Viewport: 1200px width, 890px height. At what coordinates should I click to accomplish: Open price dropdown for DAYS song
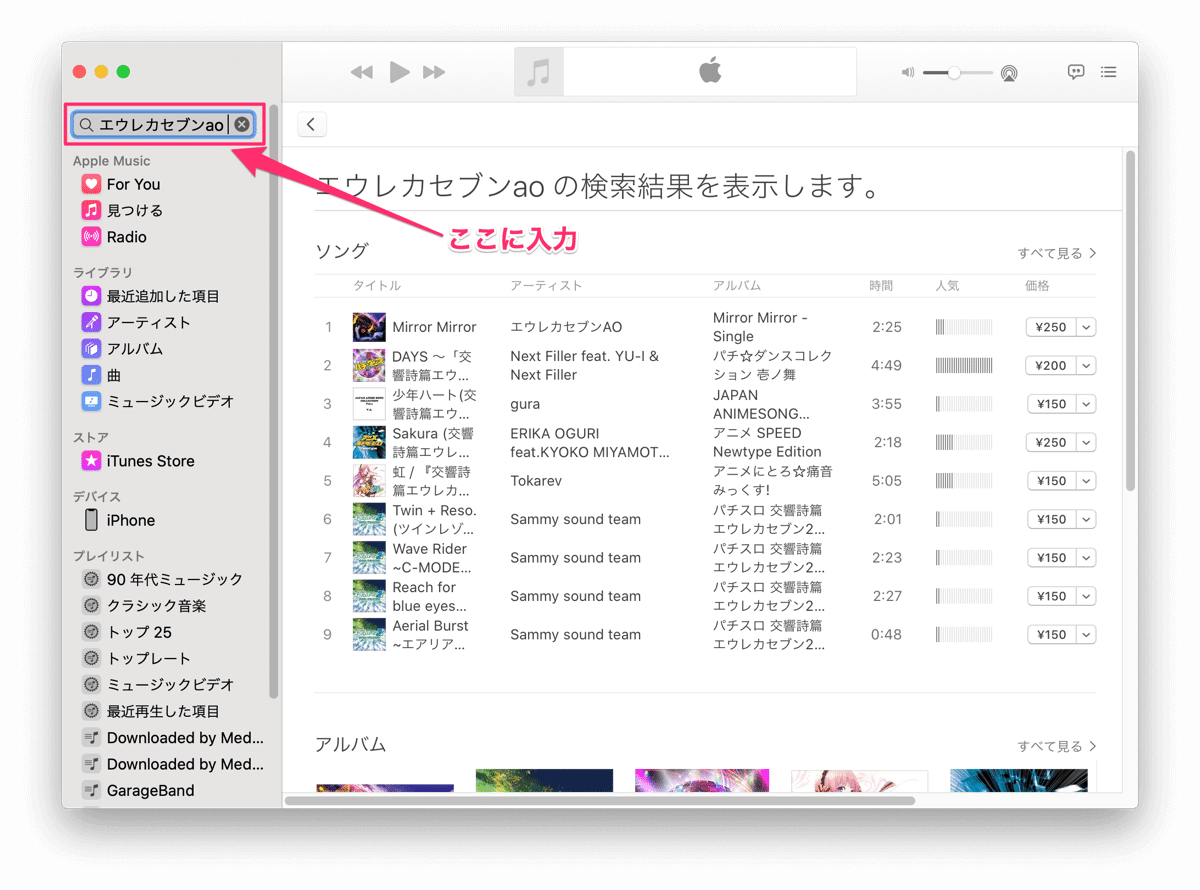tap(1086, 366)
